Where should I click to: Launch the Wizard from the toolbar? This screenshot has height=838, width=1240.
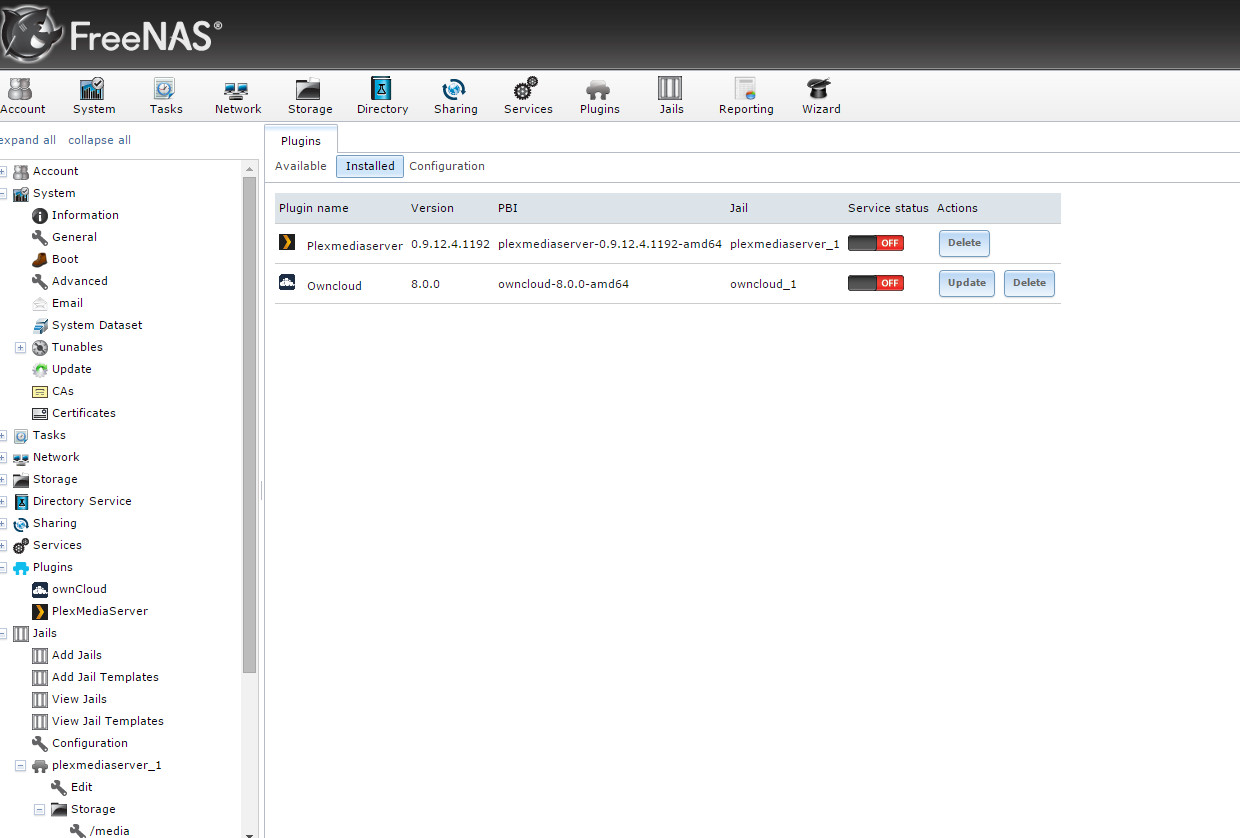(821, 97)
